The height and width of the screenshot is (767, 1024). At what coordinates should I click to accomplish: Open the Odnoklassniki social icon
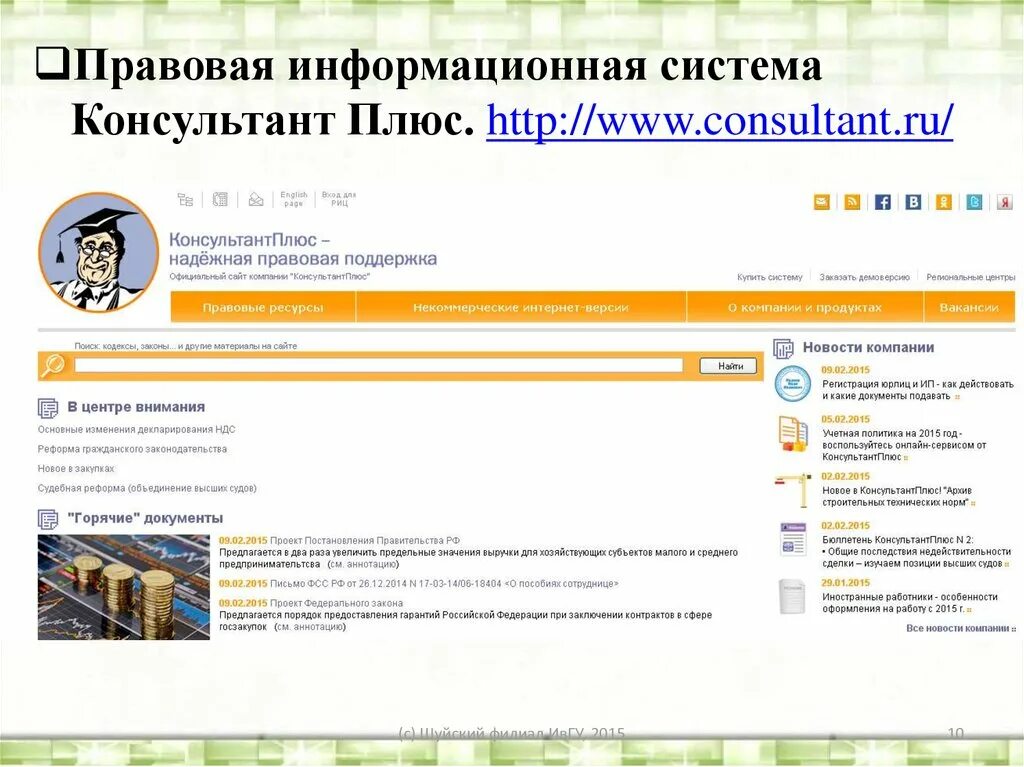coord(944,202)
